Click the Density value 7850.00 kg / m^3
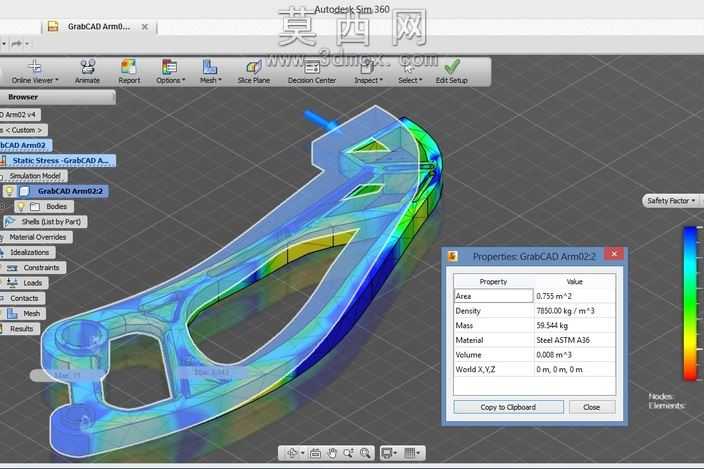 (565, 311)
